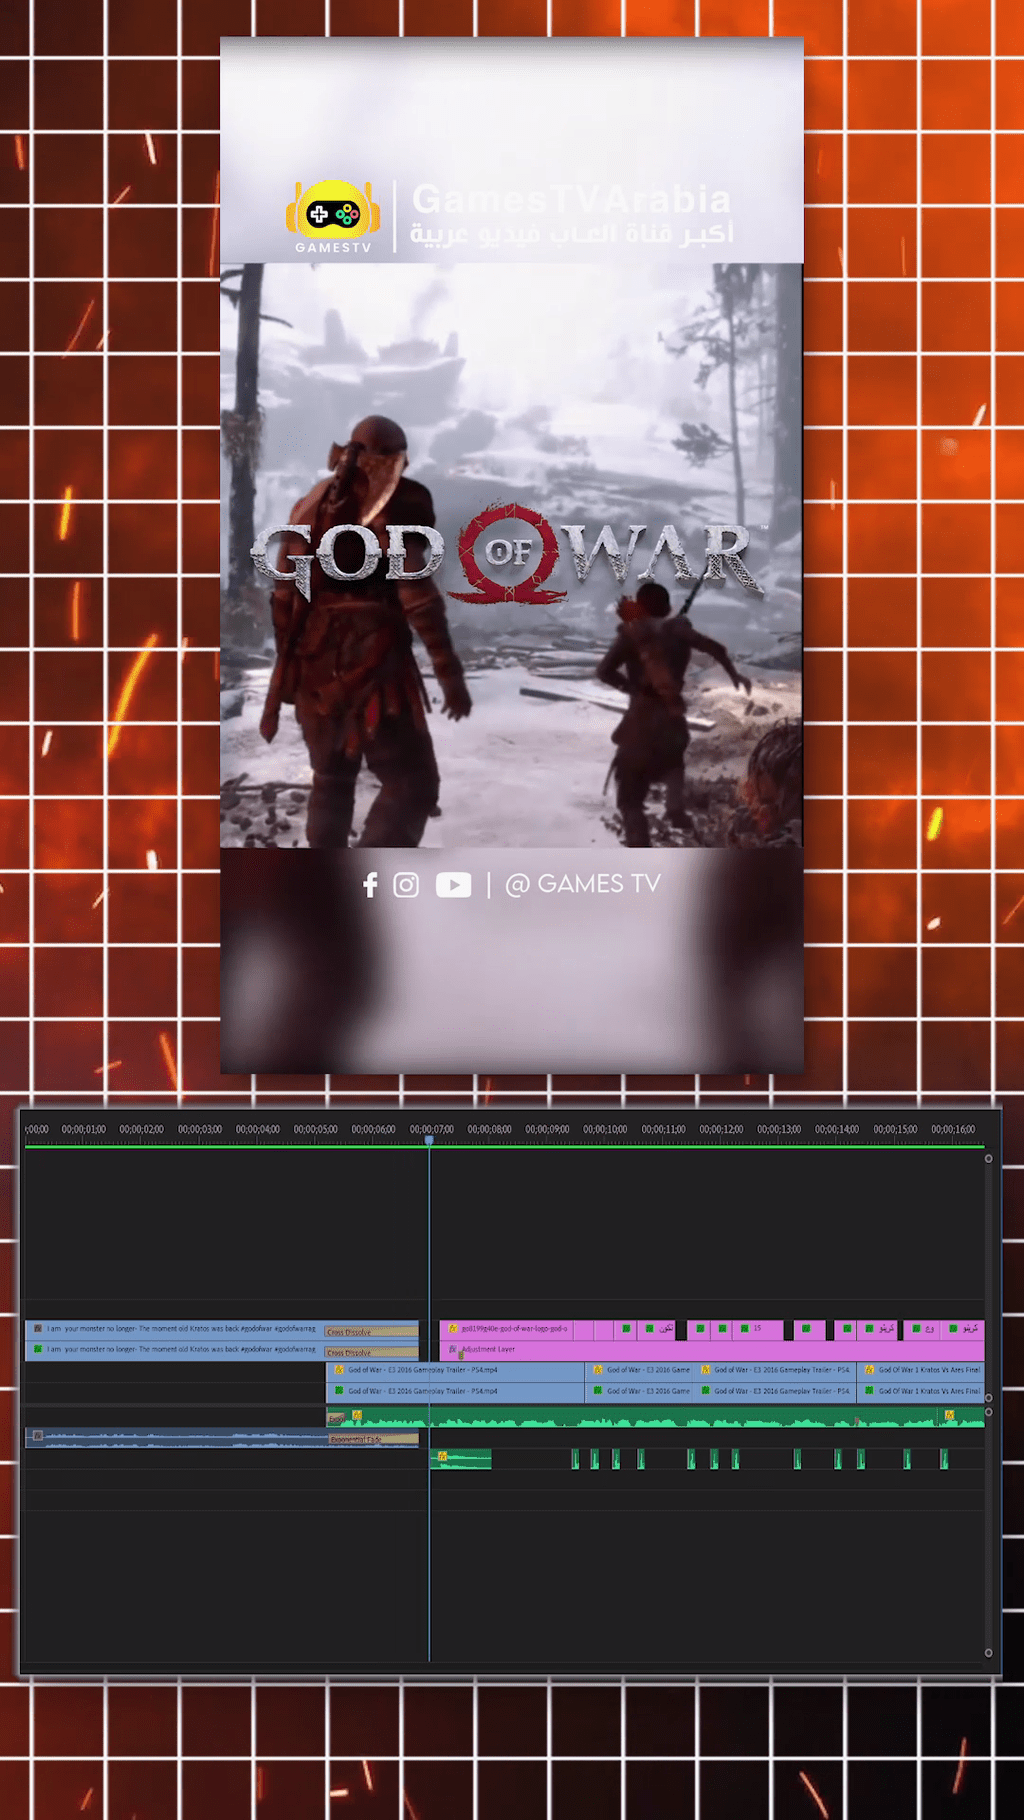
Task: Click the 00;00;16;00 timecode on ruler
Action: [953, 1129]
